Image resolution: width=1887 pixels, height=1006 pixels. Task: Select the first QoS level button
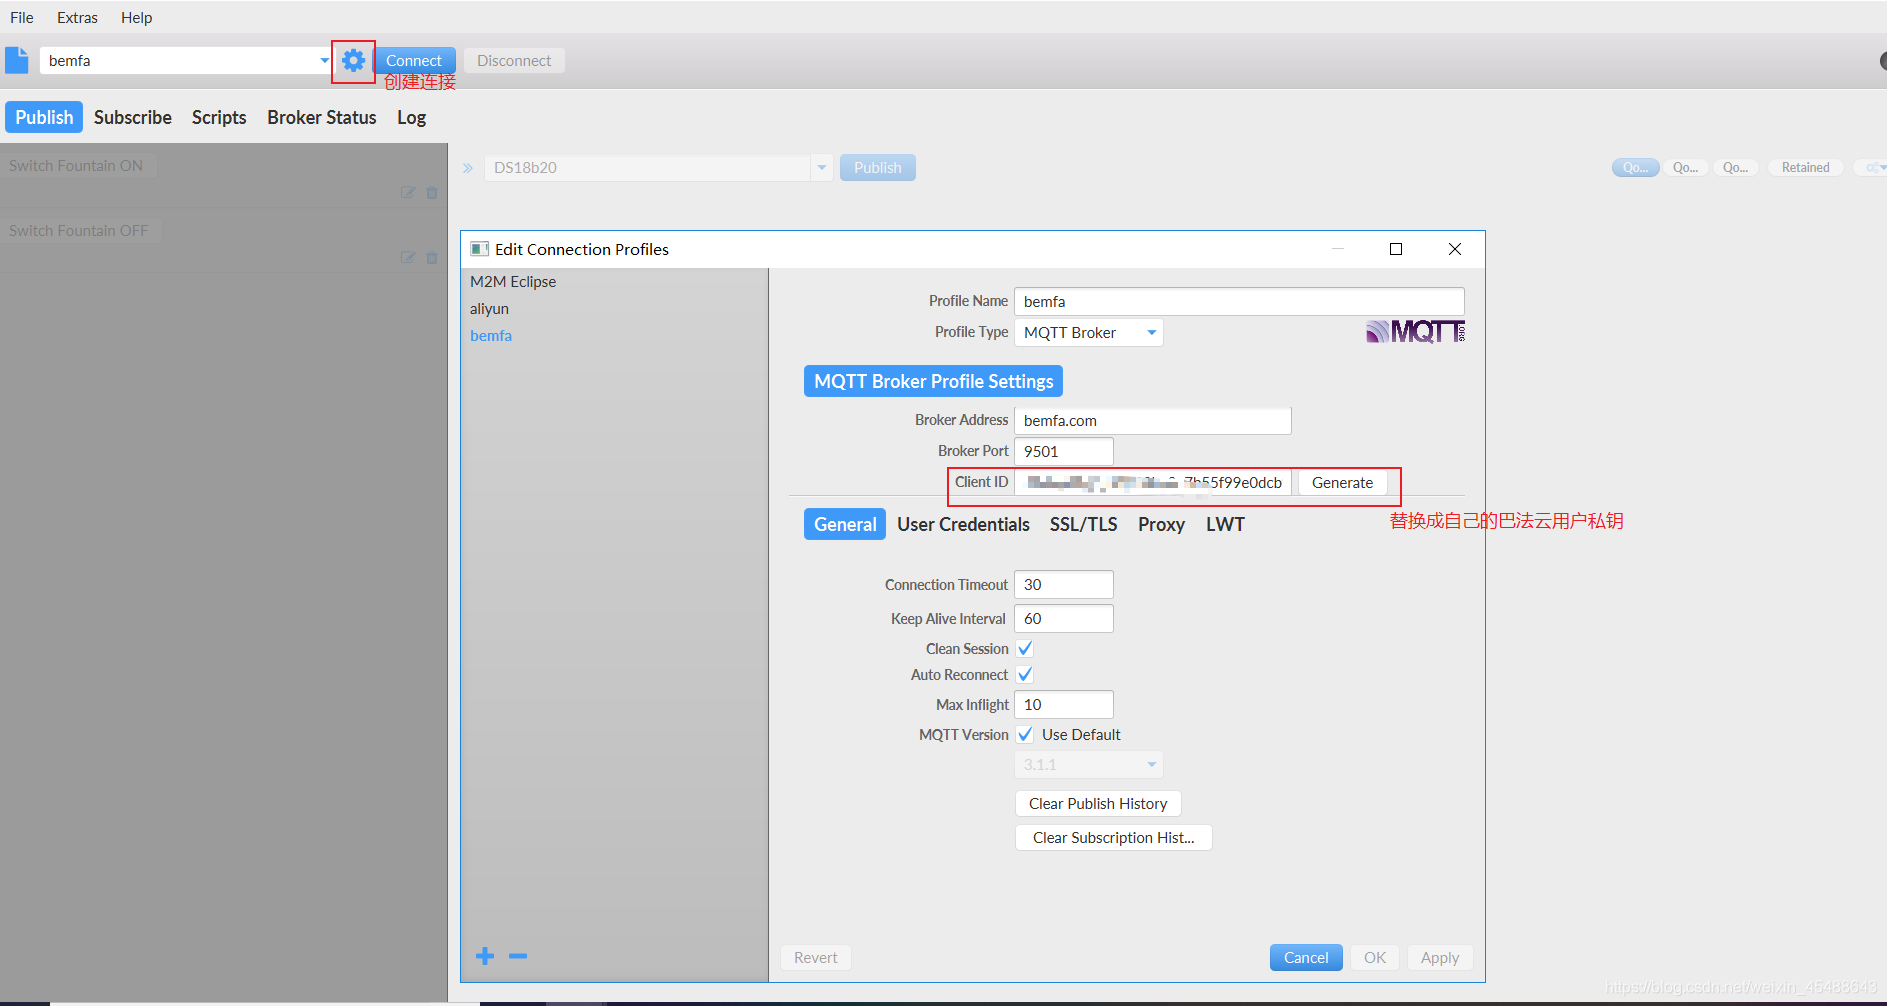click(1635, 168)
